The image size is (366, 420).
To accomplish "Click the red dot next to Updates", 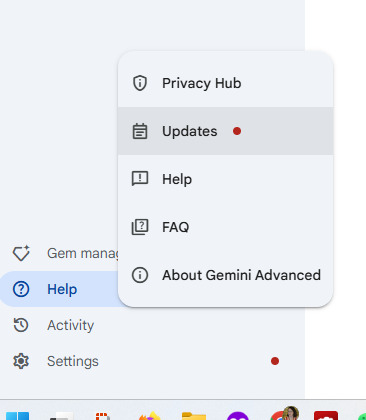I will tap(237, 131).
